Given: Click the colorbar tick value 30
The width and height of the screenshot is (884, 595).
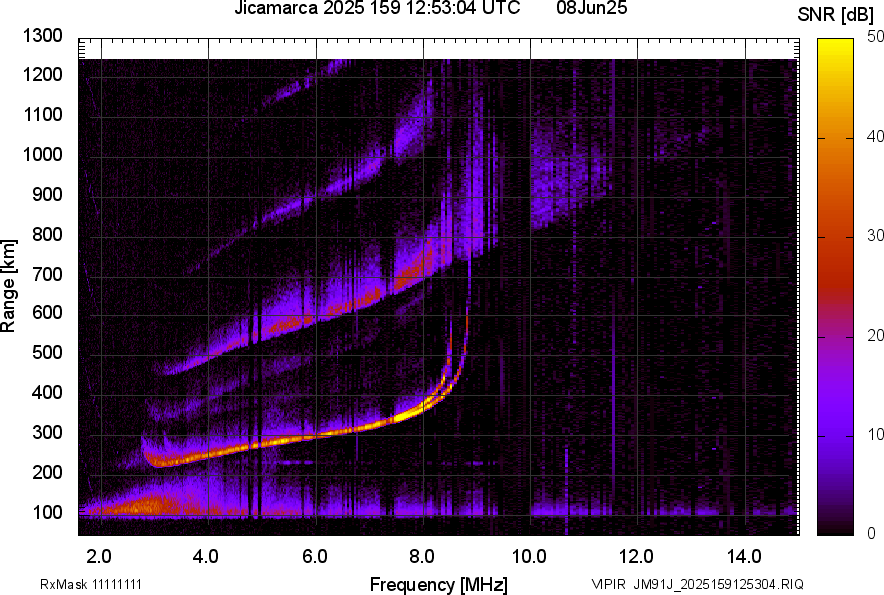Looking at the screenshot, I should (x=876, y=236).
